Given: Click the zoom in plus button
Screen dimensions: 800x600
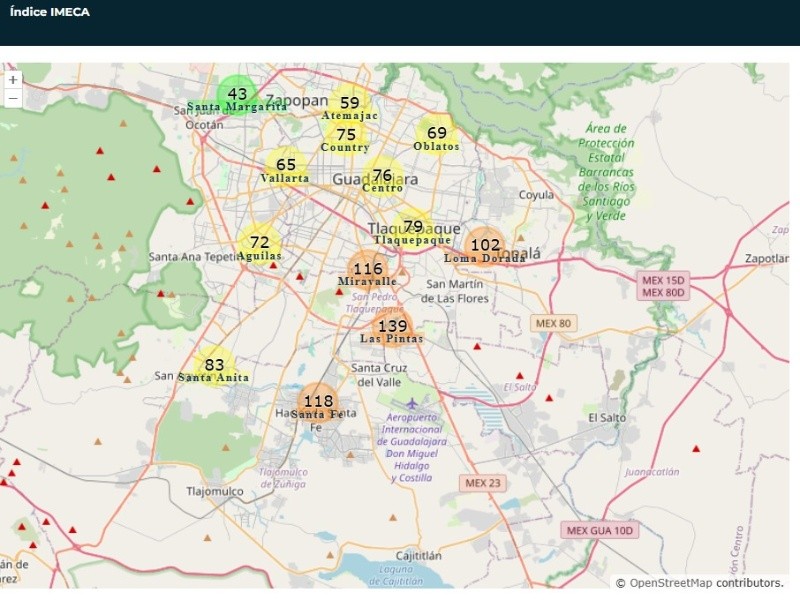Looking at the screenshot, I should pyautogui.click(x=13, y=80).
